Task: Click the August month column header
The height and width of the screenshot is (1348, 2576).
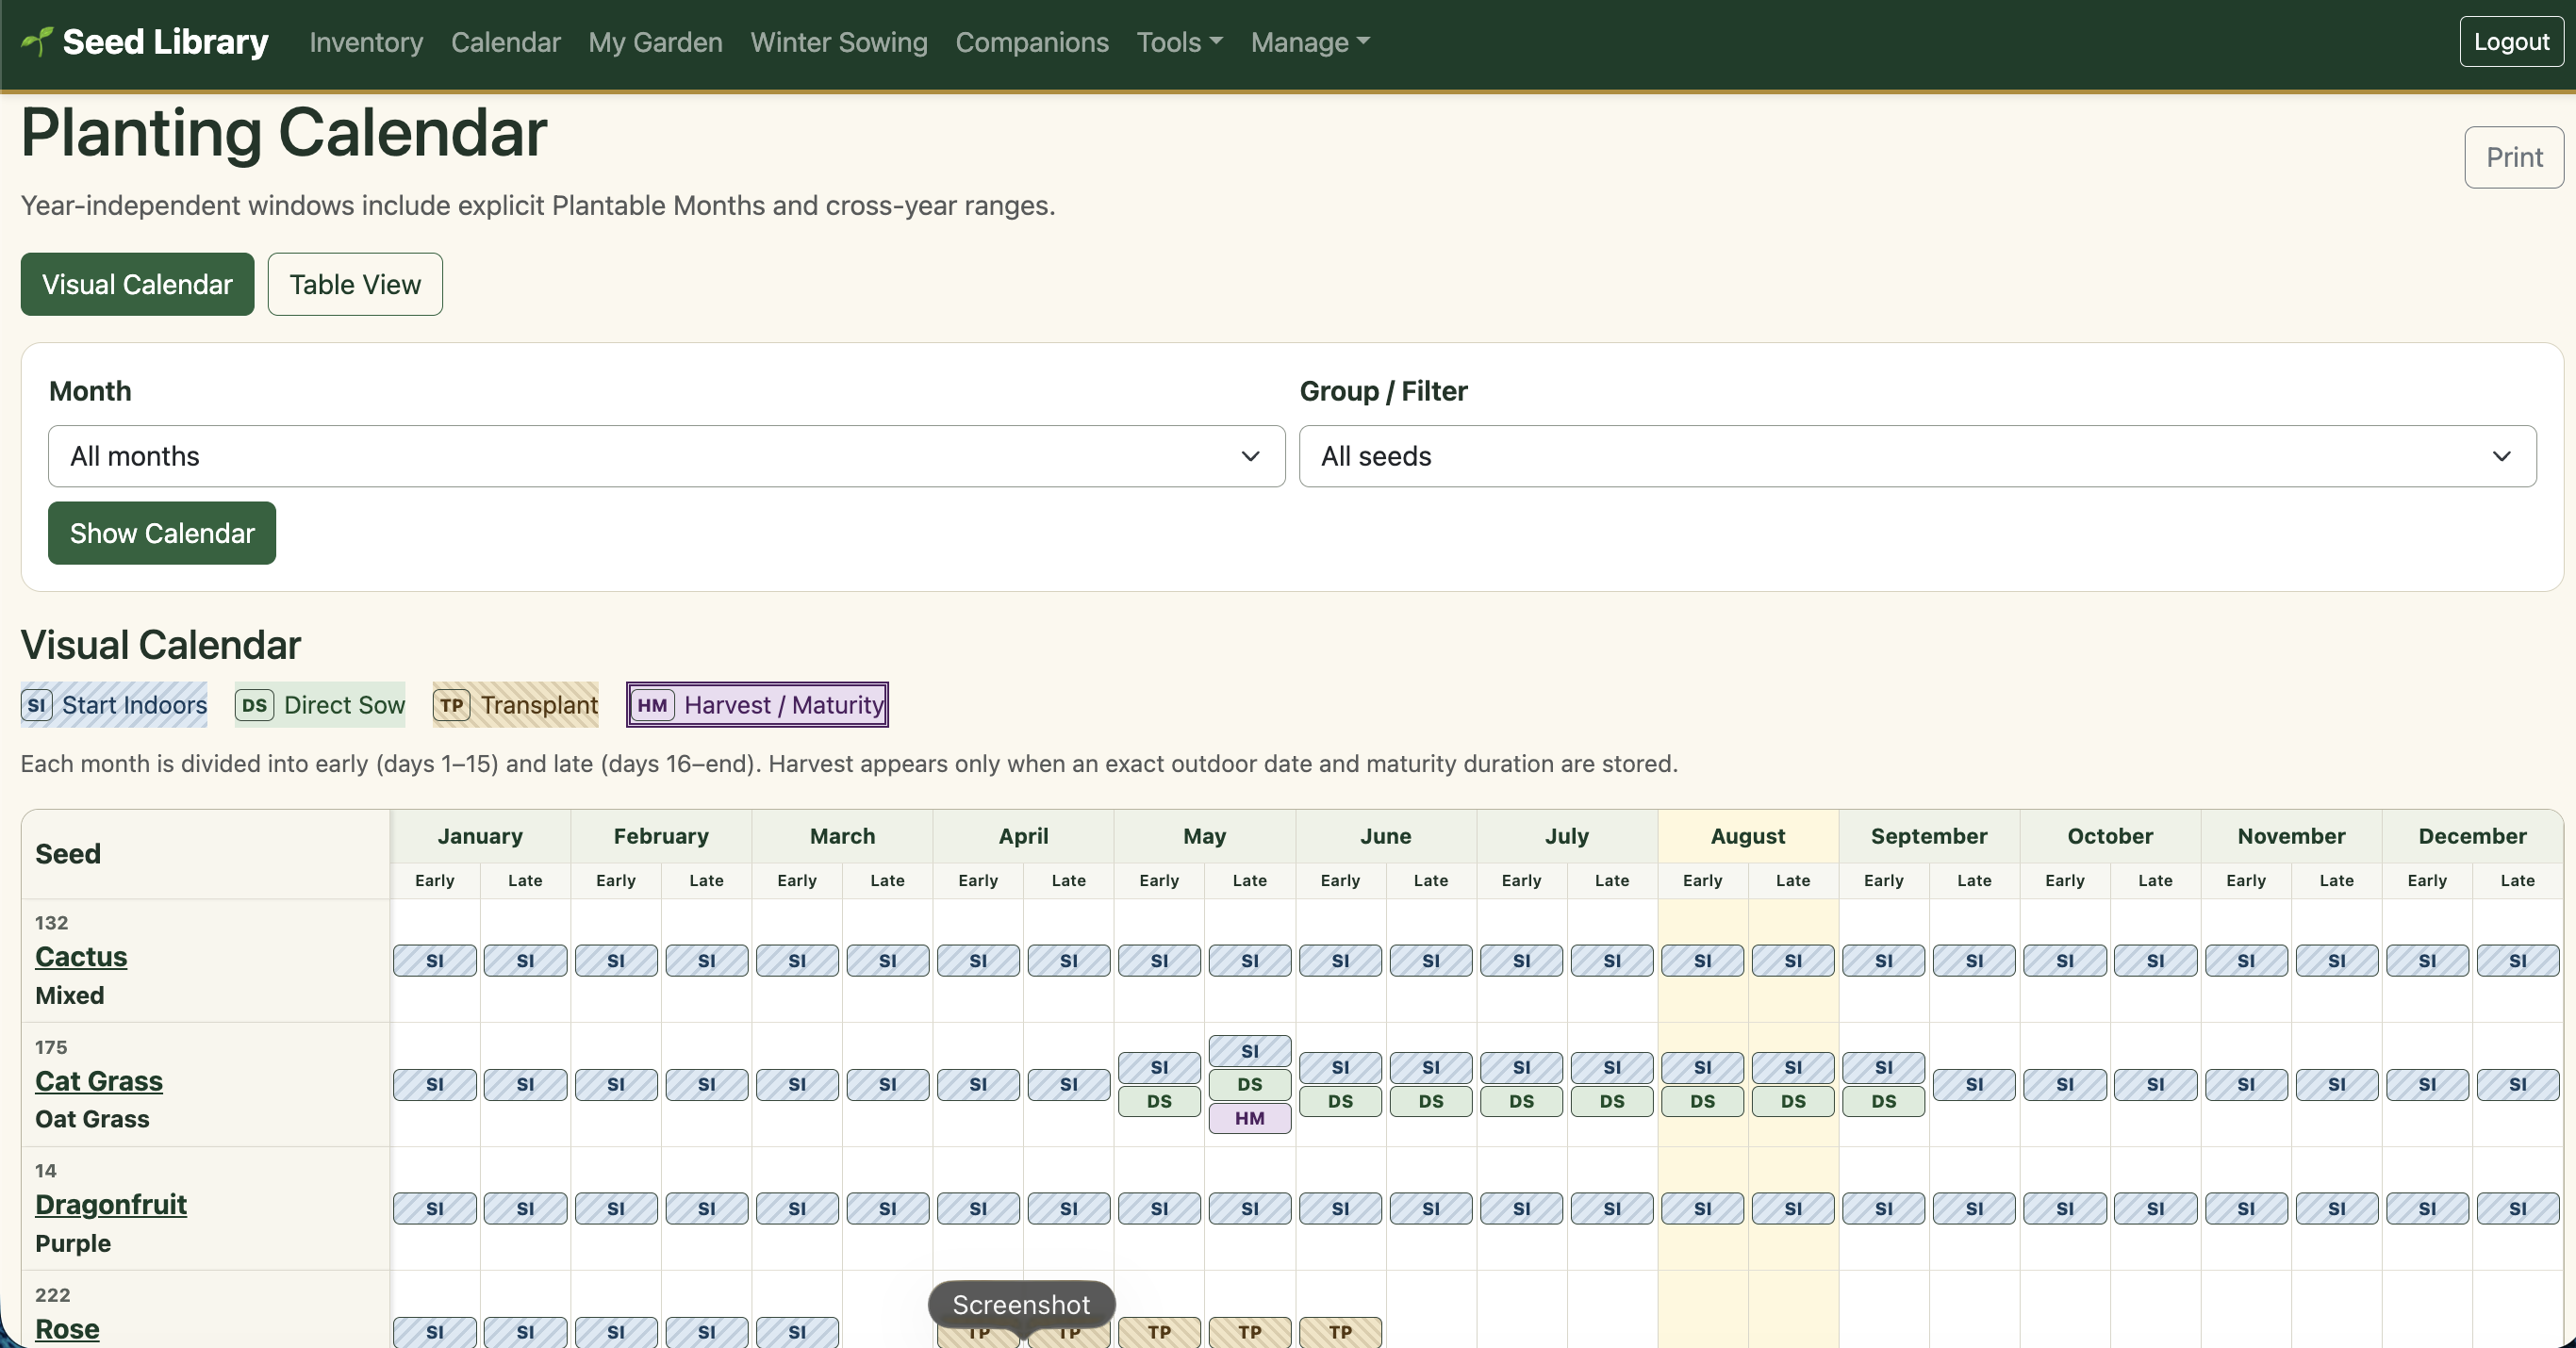Action: [x=1748, y=836]
